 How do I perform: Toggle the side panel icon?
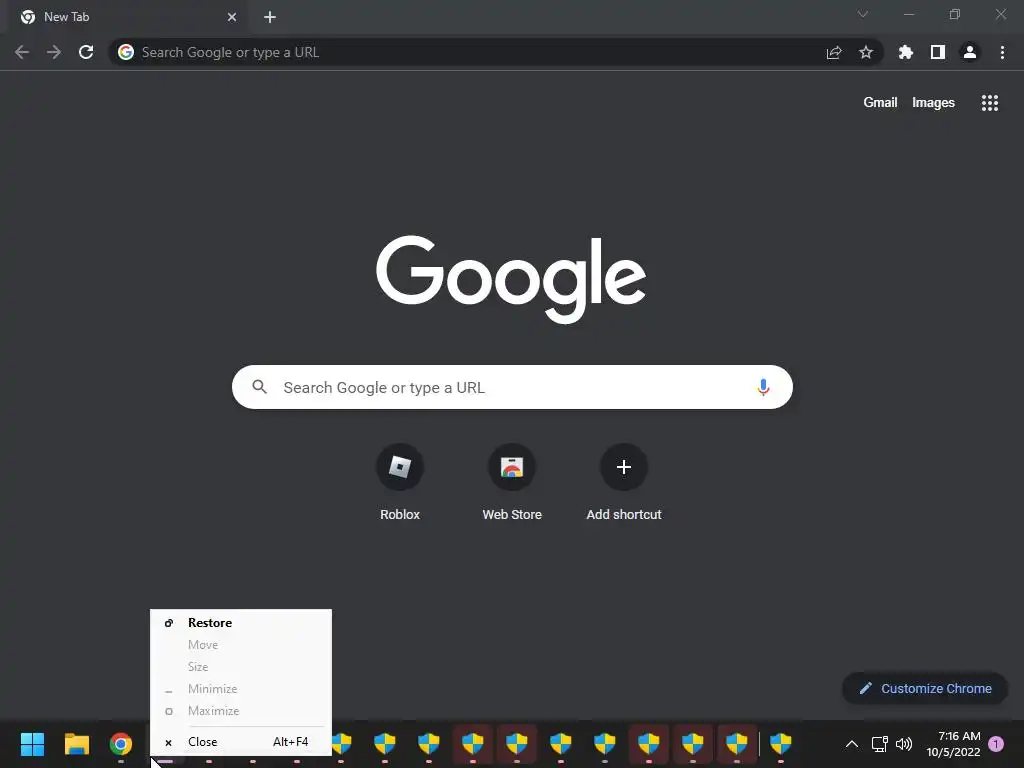938,52
